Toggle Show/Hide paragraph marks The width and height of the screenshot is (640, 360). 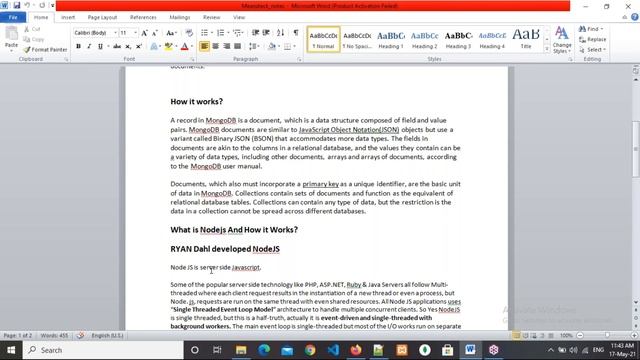pyautogui.click(x=296, y=33)
